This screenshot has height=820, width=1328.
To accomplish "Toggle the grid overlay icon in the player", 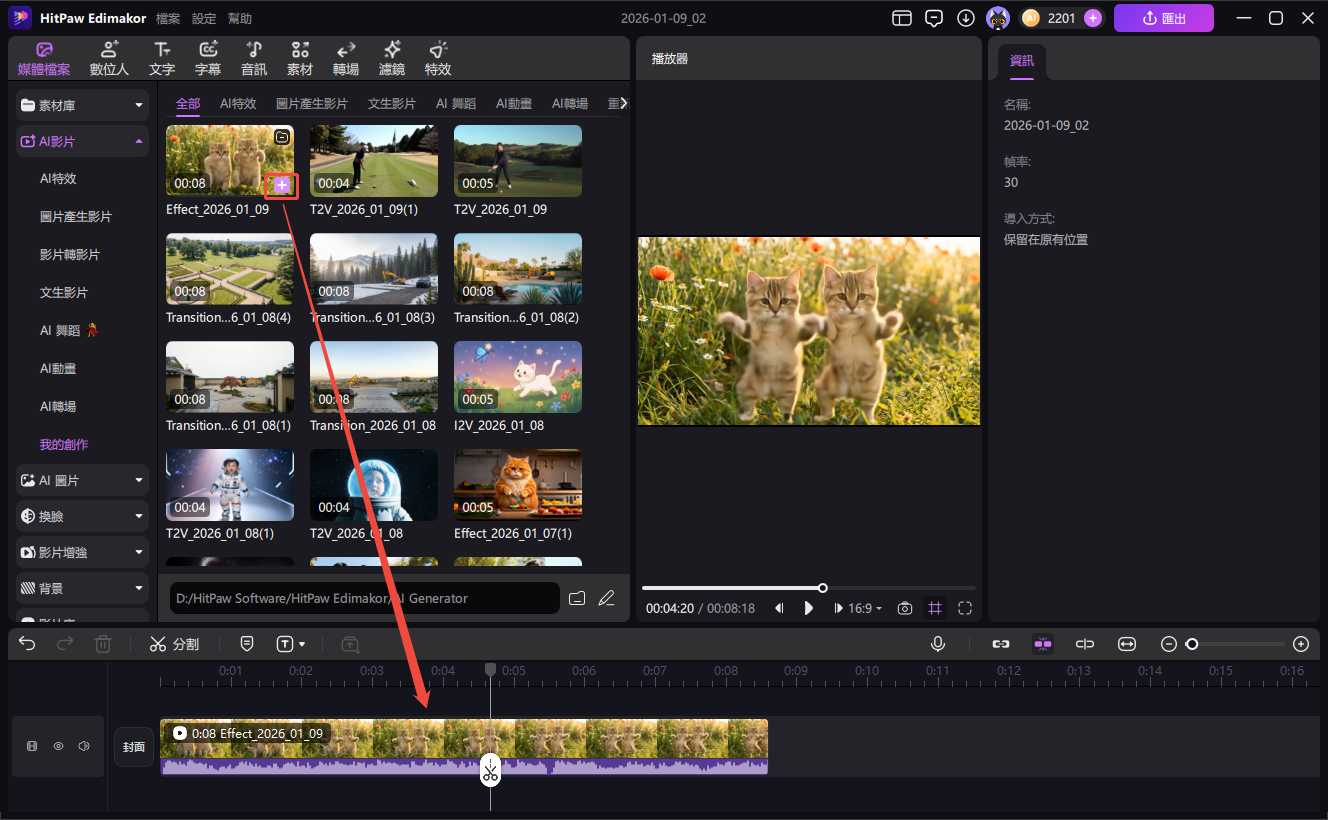I will 935,608.
